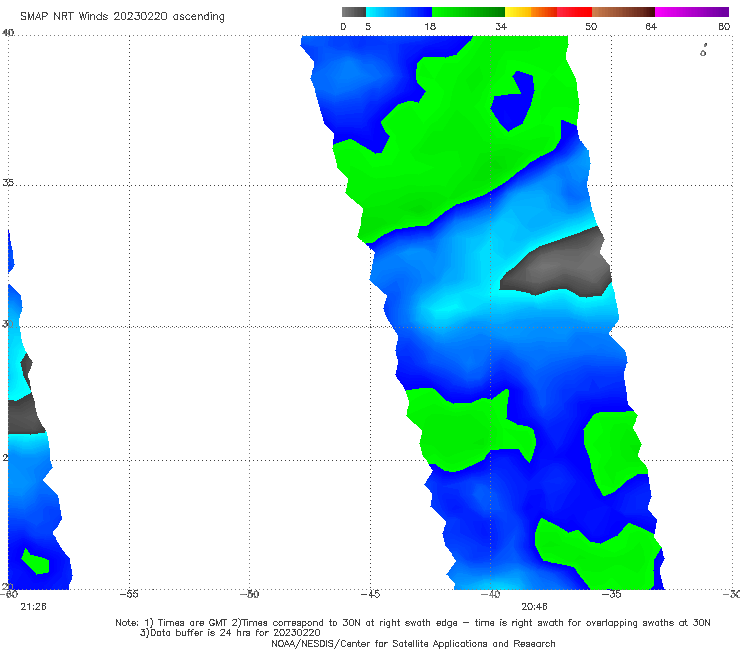This screenshot has height=650, width=740.
Task: Click the latitude label '35' on left axis
Action: point(8,183)
